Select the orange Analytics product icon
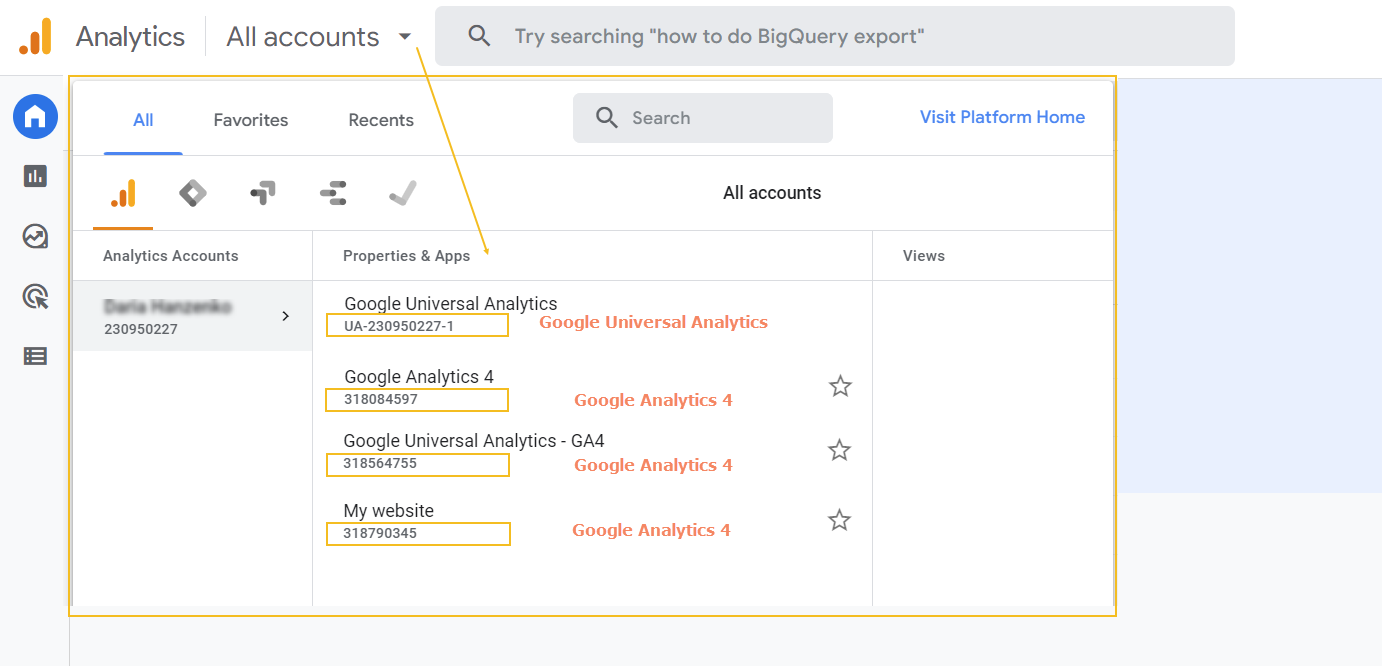This screenshot has height=666, width=1382. (123, 193)
